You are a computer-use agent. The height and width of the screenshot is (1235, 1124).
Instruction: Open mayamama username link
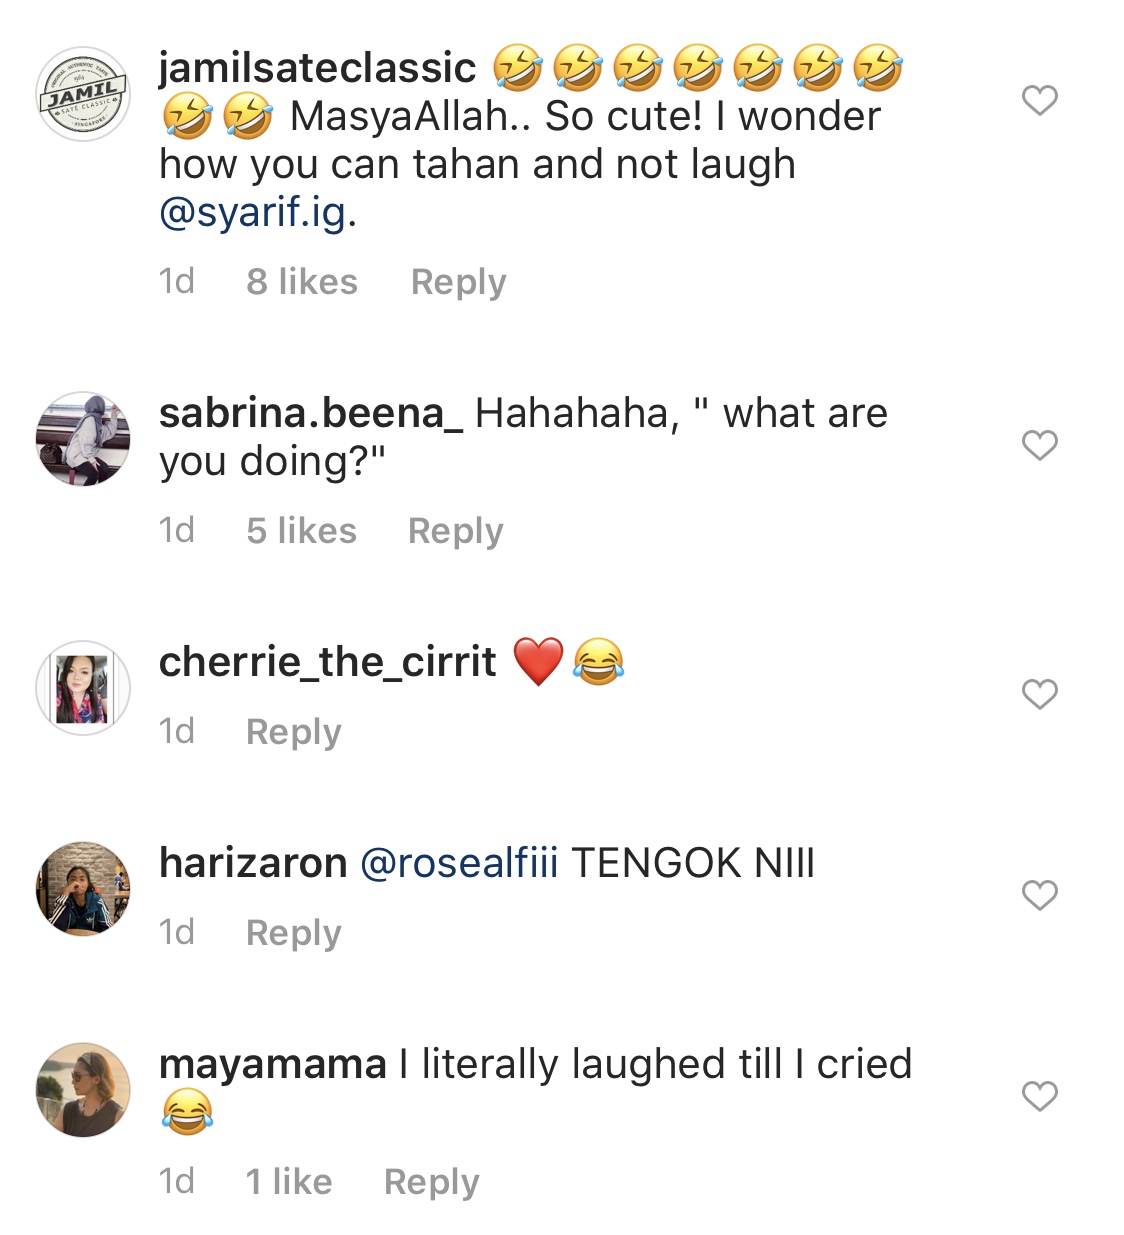(x=272, y=1064)
